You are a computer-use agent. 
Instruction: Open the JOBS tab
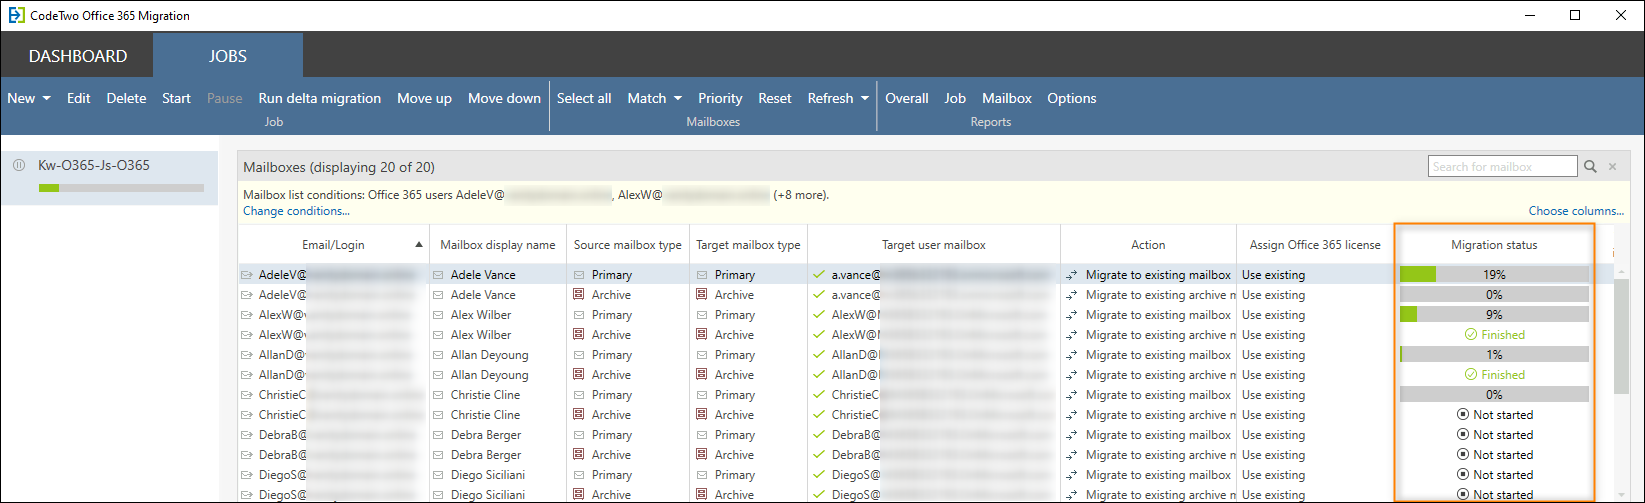tap(228, 56)
